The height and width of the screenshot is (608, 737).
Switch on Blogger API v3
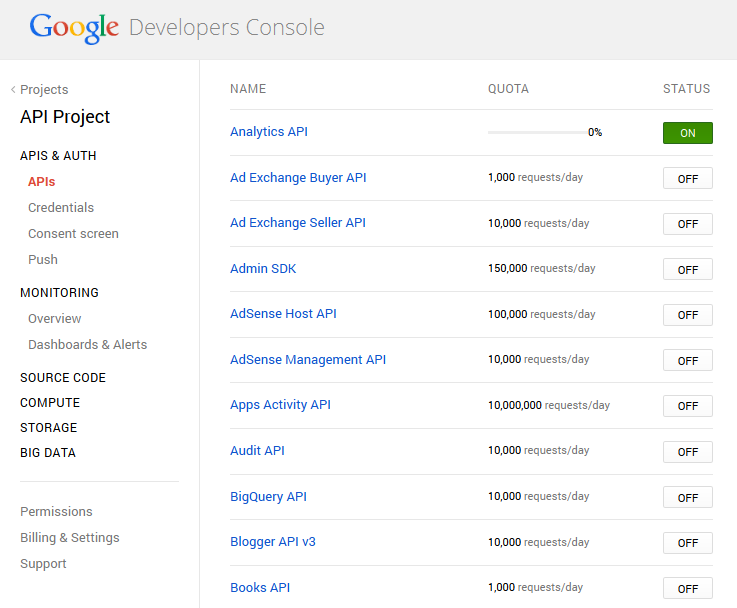[688, 543]
